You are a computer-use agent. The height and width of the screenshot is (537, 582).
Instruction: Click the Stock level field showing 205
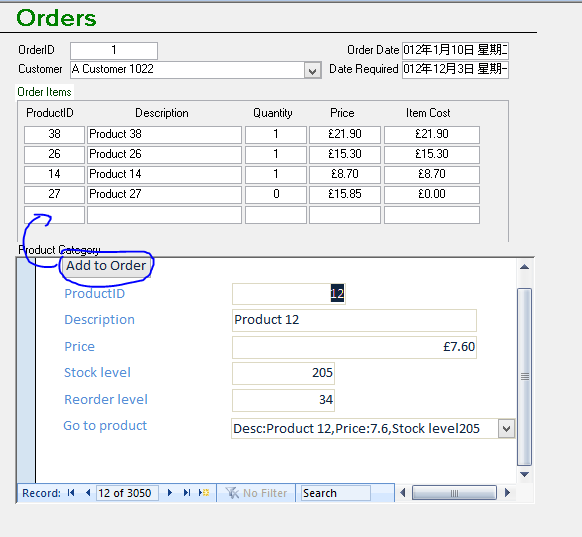click(x=283, y=373)
